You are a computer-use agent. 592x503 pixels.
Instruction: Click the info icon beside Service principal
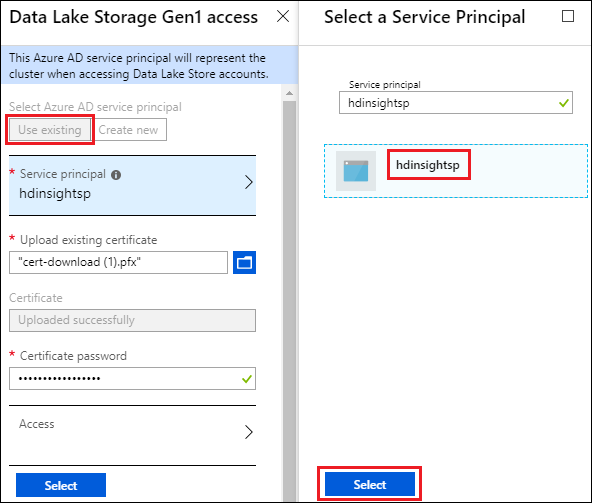click(x=116, y=175)
